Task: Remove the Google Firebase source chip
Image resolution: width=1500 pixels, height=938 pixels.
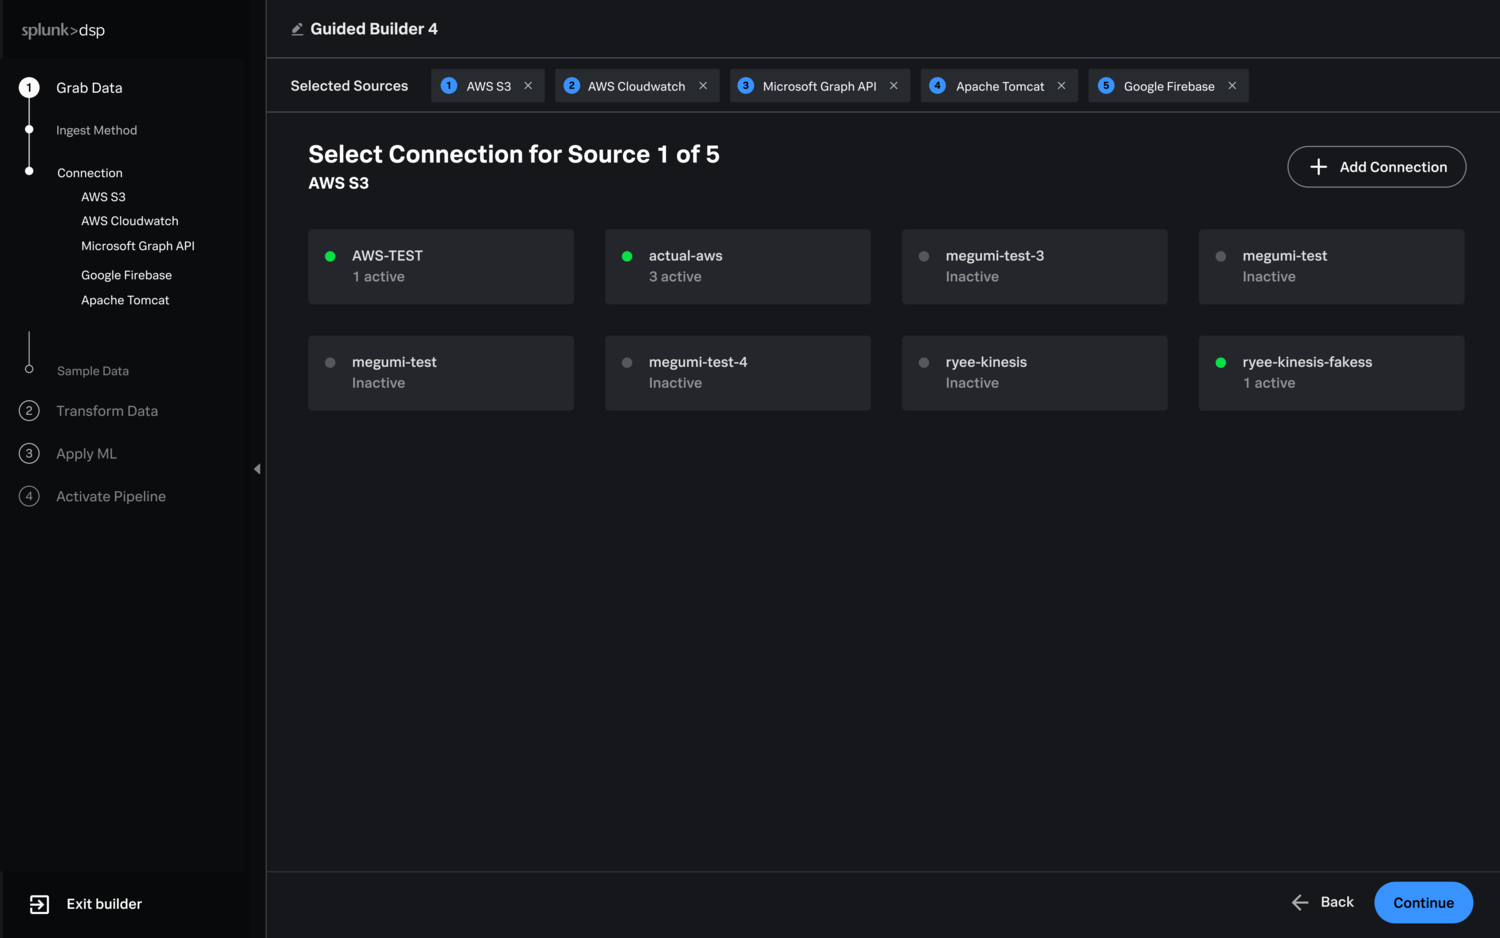Action: pos(1232,86)
